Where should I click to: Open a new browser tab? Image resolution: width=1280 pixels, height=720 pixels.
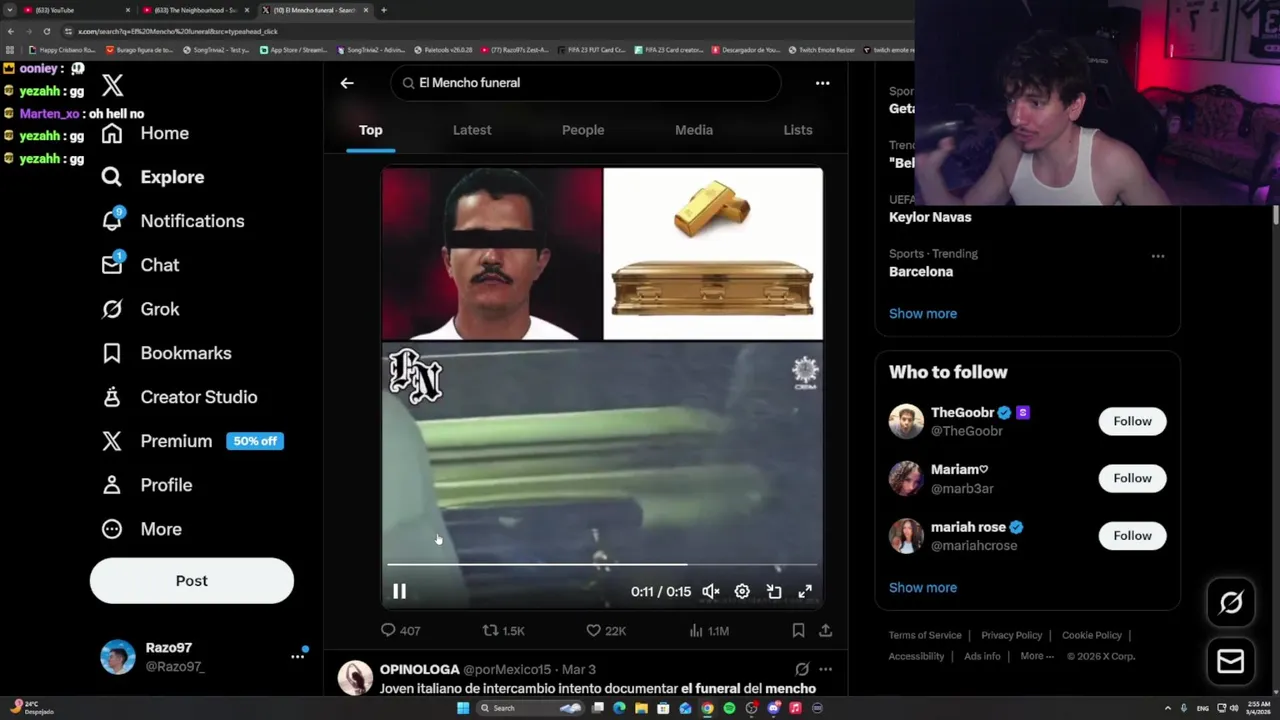click(x=384, y=10)
